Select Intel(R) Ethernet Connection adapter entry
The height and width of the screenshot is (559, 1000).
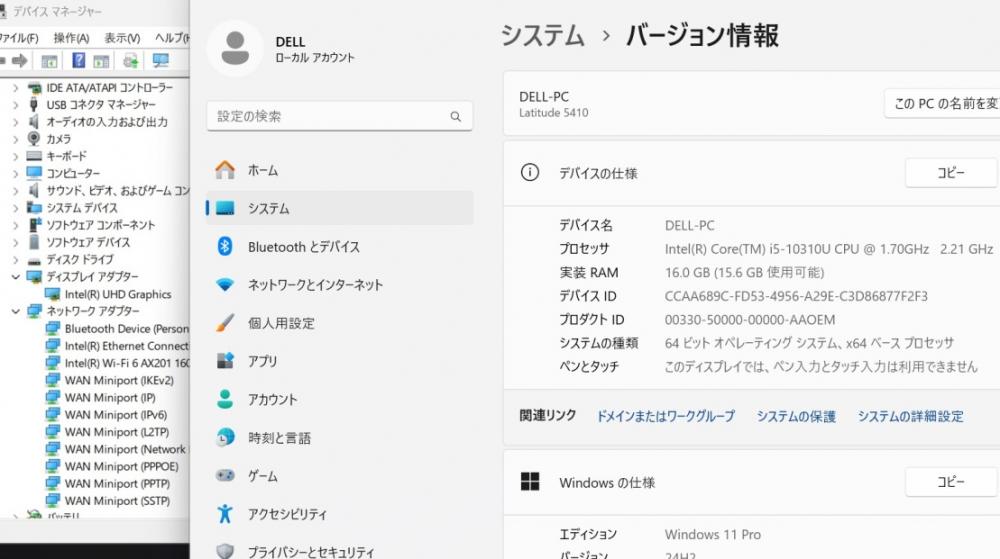point(127,345)
